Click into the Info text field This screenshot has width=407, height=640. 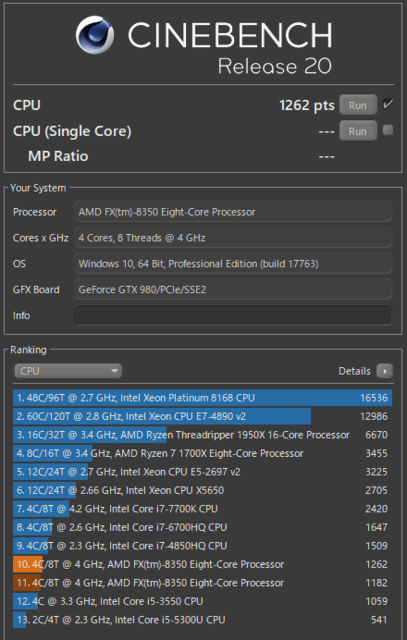click(x=233, y=316)
